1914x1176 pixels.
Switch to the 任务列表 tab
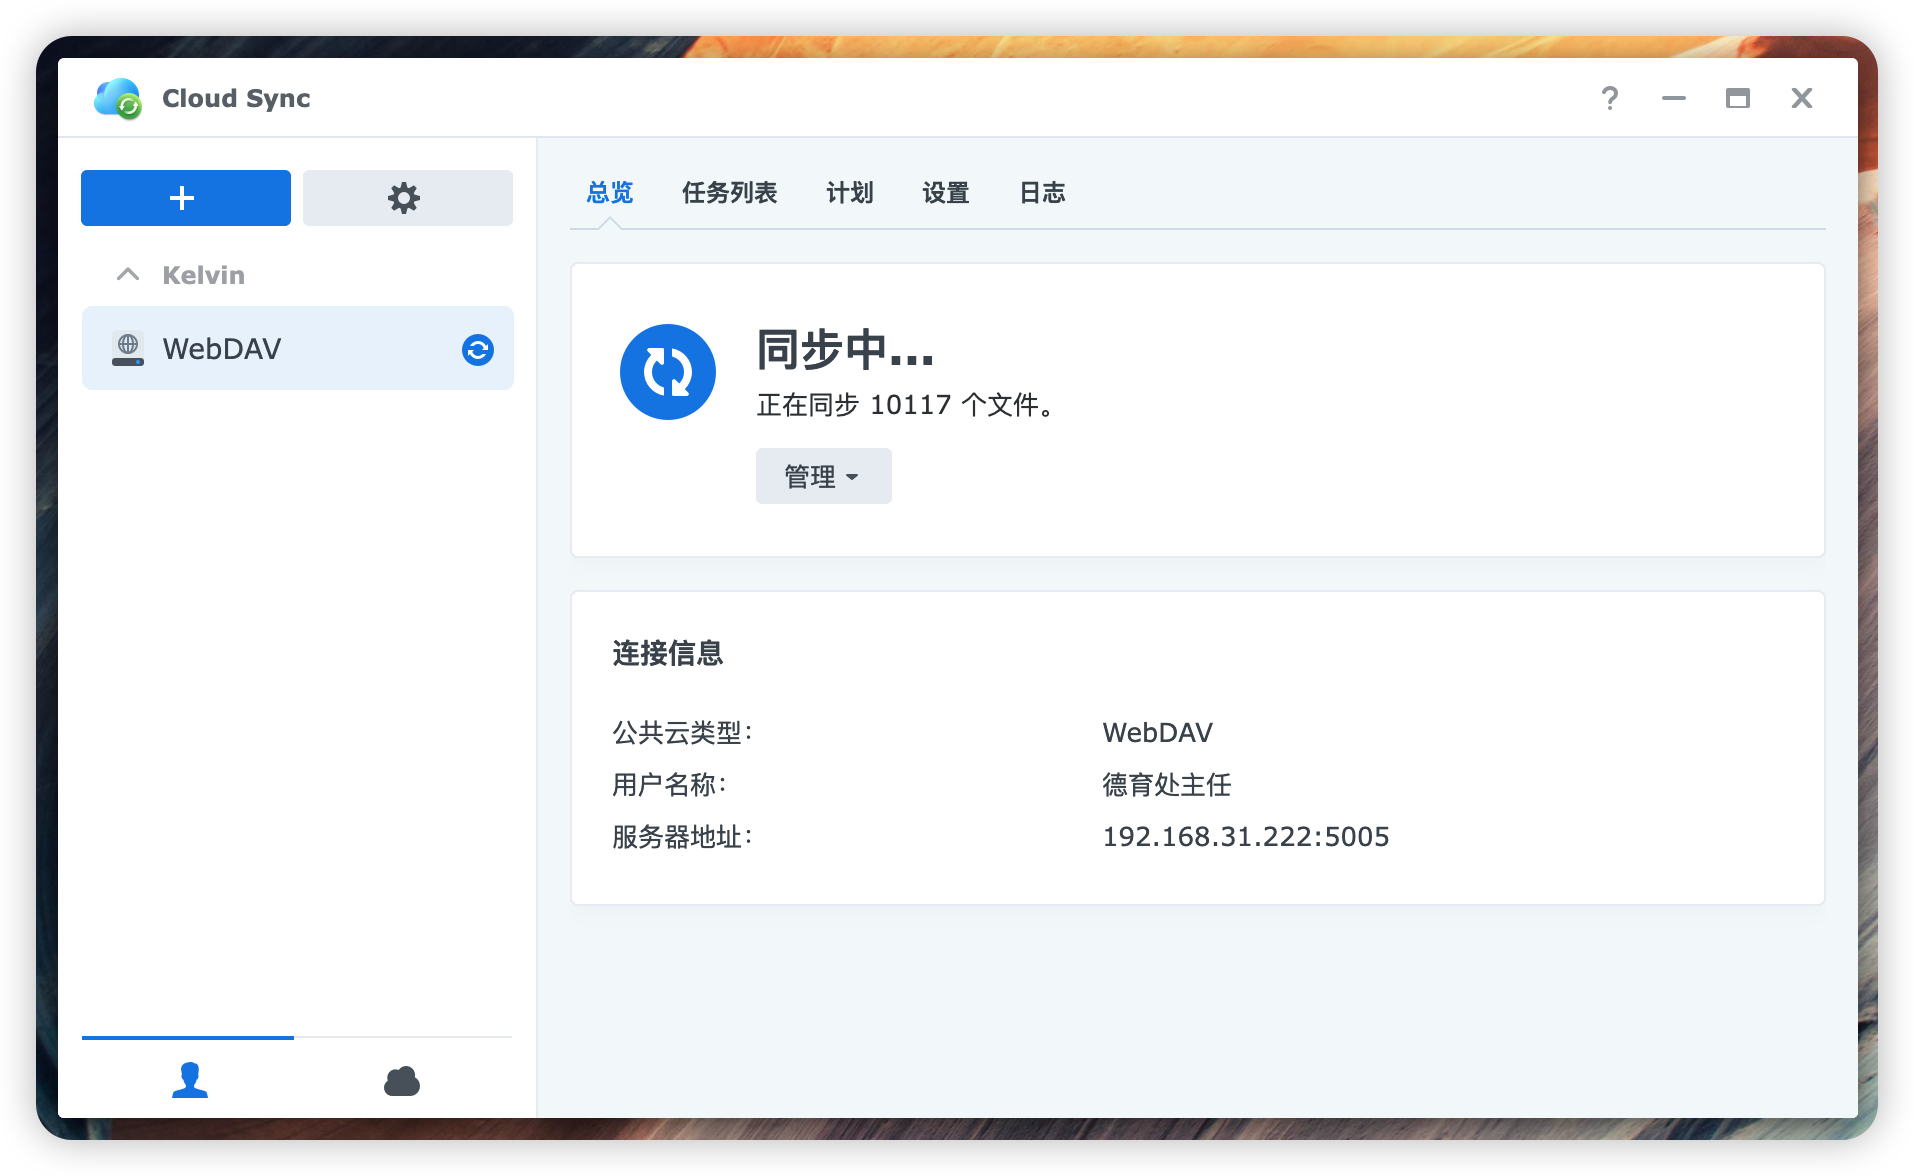pos(730,192)
